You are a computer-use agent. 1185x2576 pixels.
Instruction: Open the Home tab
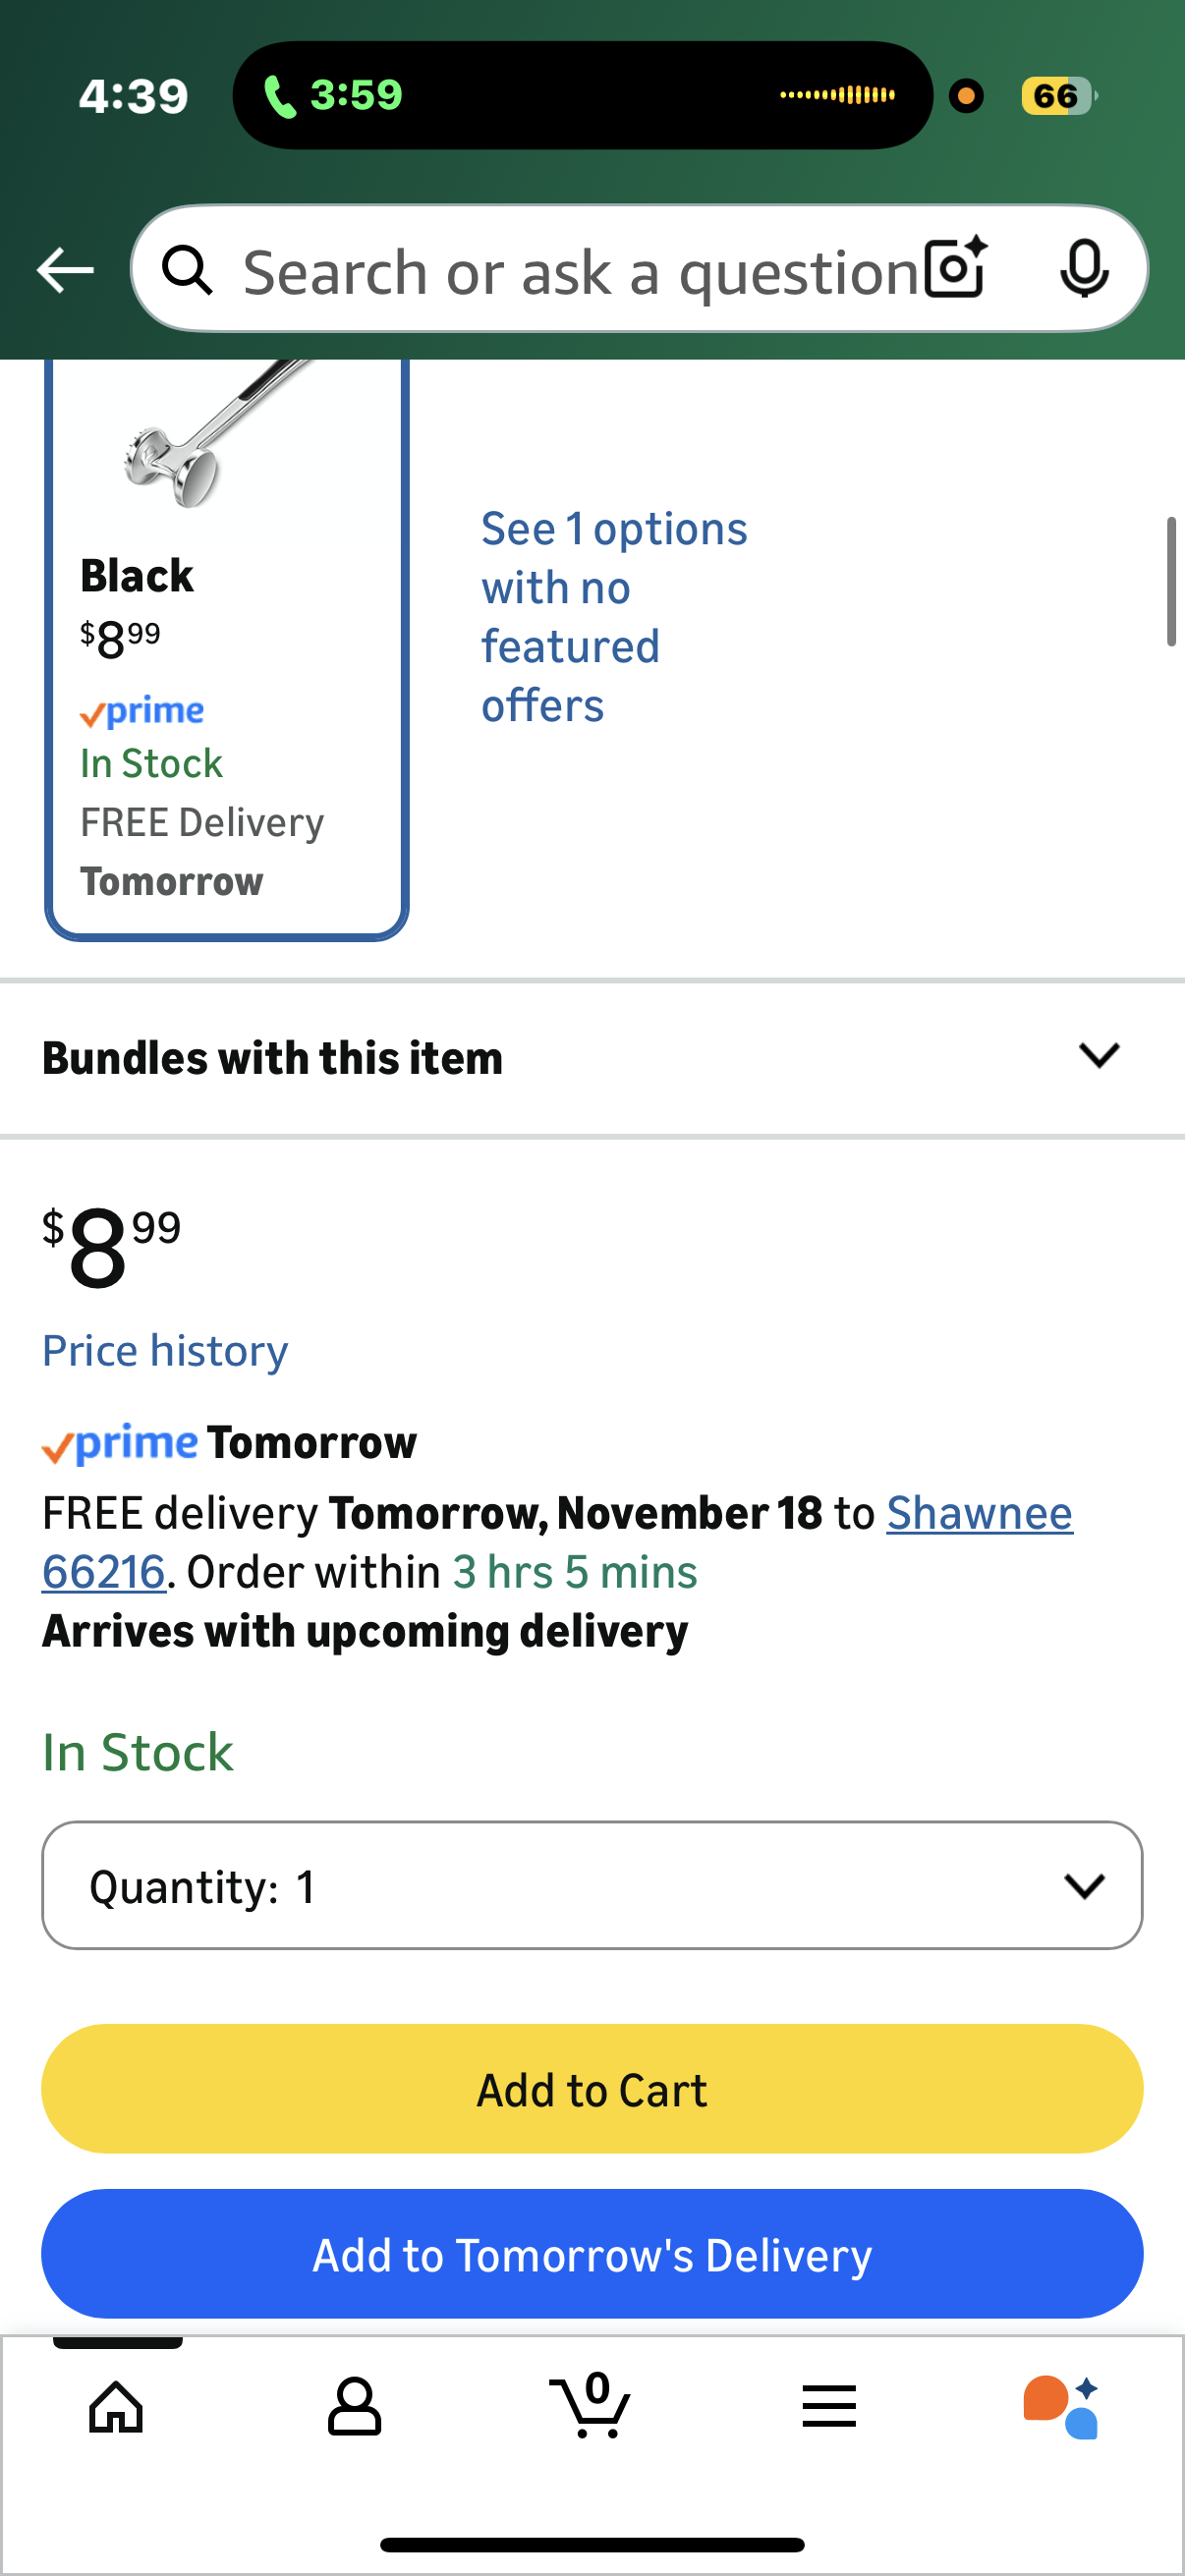(117, 2406)
